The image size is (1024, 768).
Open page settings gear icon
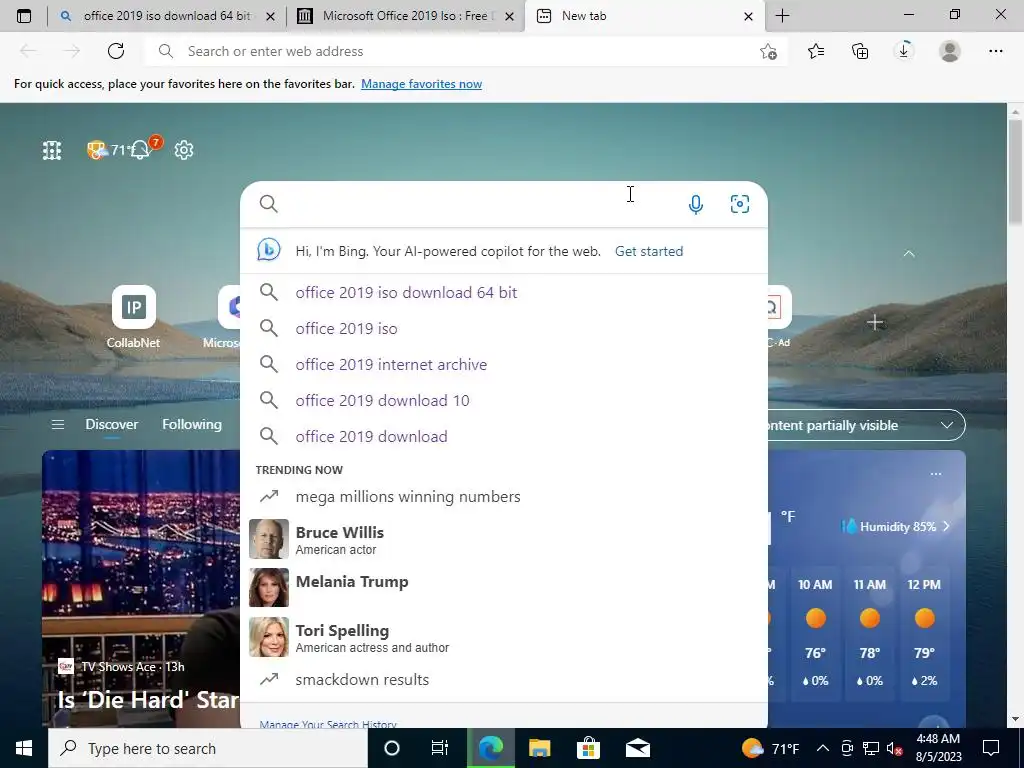click(x=184, y=150)
